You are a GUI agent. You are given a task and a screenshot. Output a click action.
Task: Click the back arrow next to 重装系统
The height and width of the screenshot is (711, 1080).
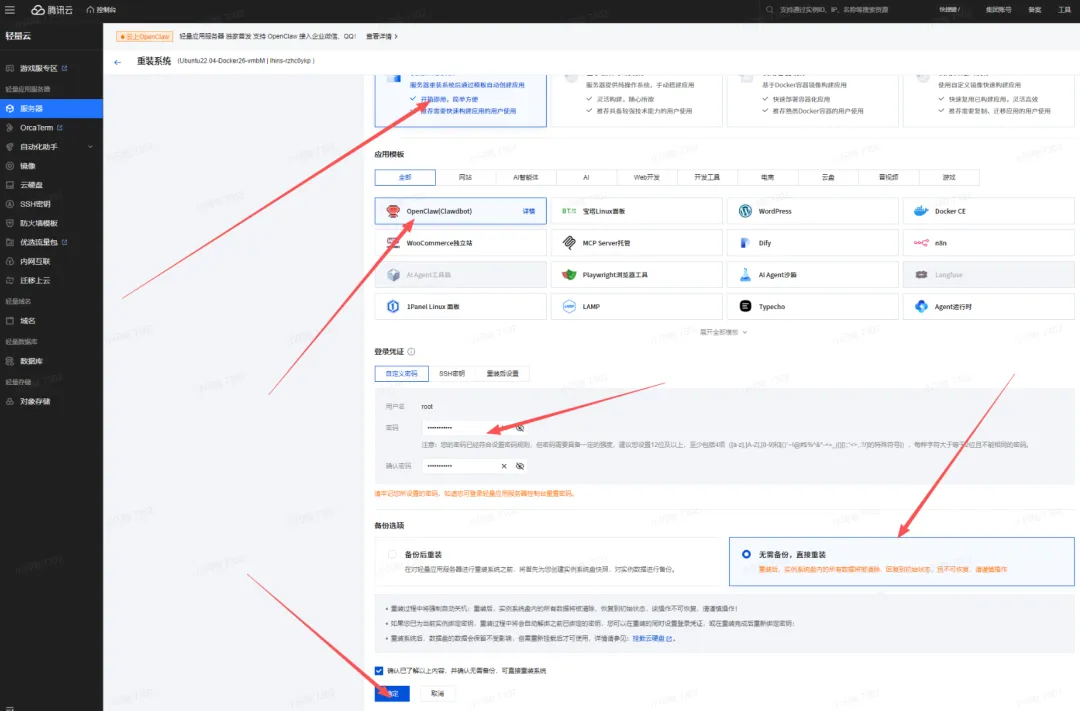coord(117,61)
